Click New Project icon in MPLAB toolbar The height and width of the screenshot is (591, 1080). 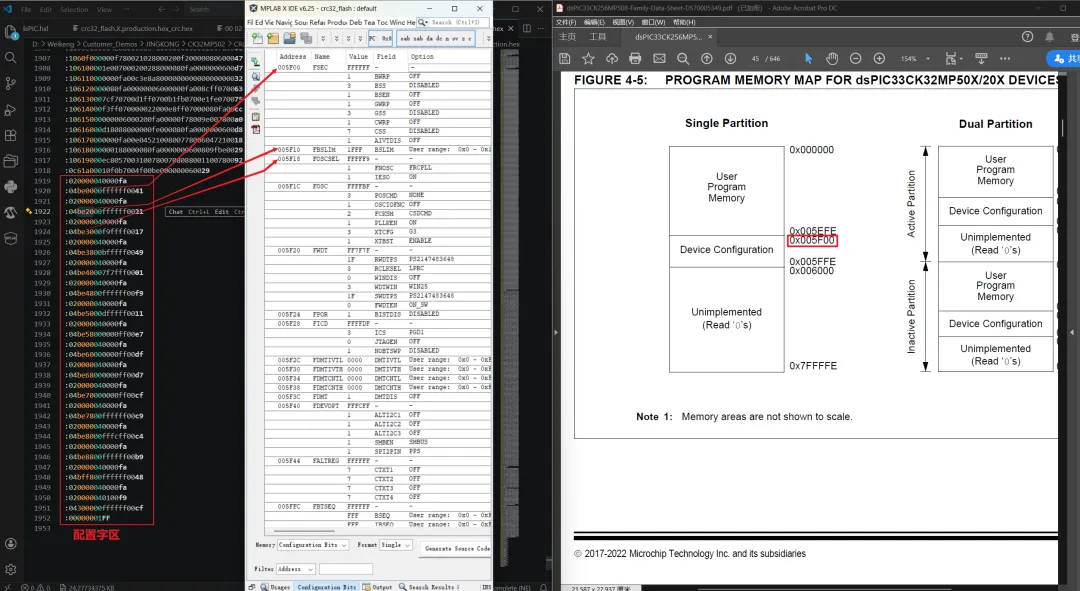tap(273, 39)
